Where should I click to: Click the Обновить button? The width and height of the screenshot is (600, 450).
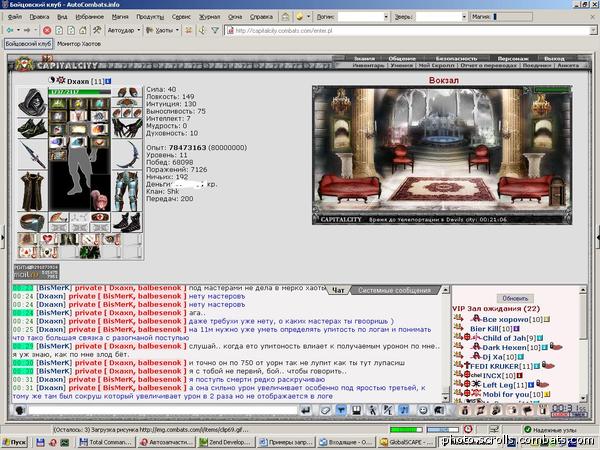(x=515, y=298)
